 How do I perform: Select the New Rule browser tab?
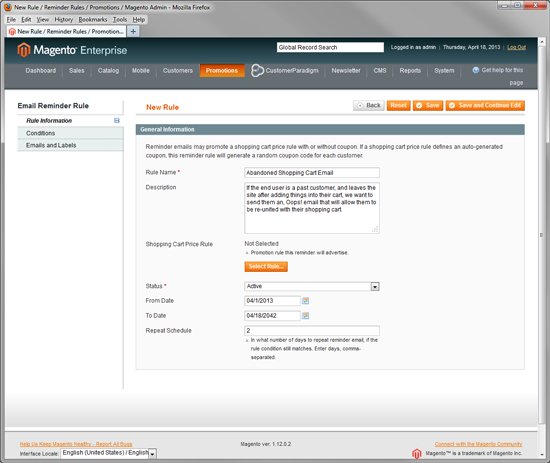coord(67,32)
